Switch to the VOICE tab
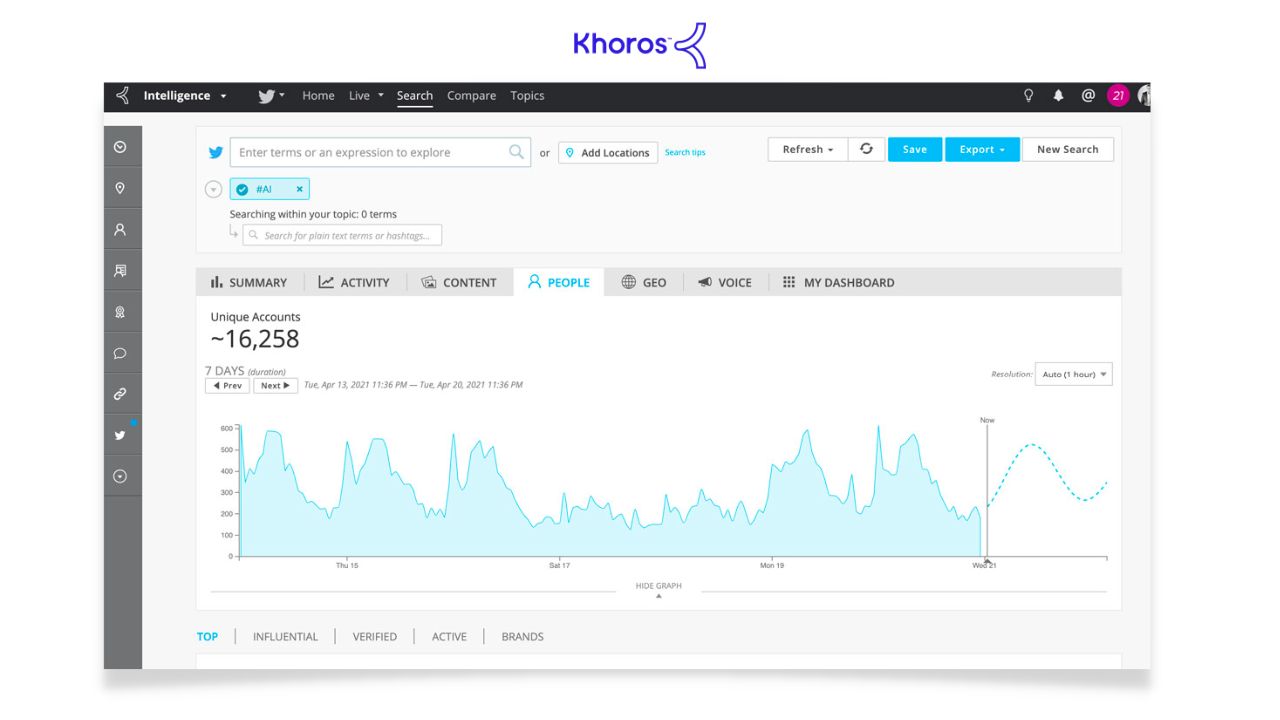 [x=725, y=282]
